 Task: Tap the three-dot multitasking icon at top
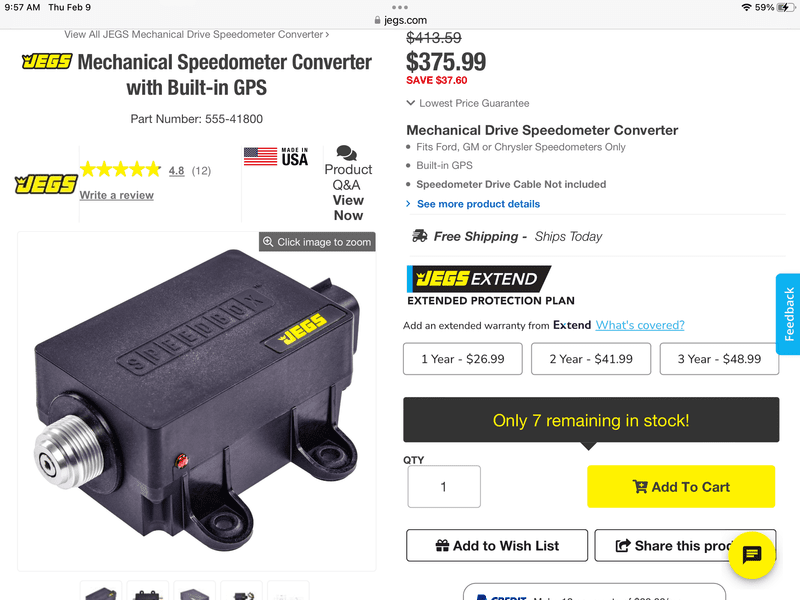(400, 7)
